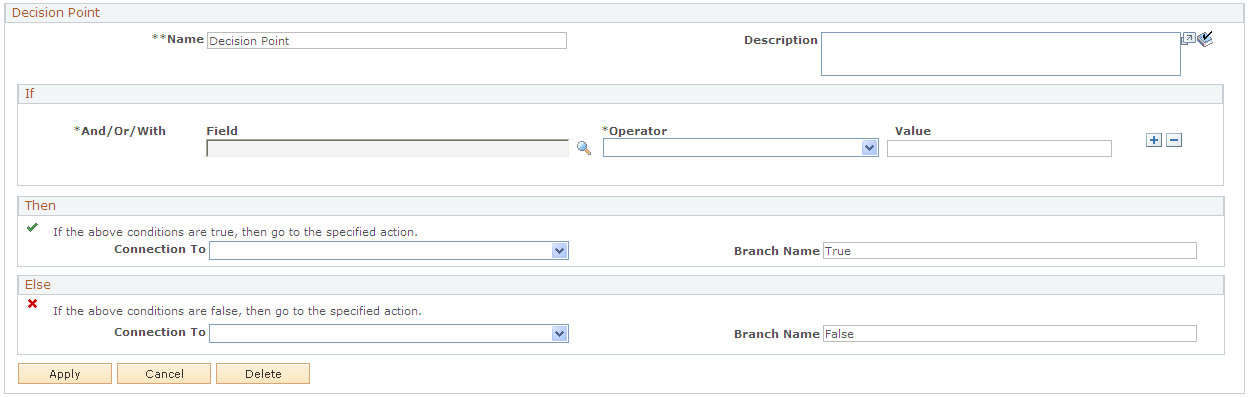Remove the condition row with minus icon

pyautogui.click(x=1174, y=140)
